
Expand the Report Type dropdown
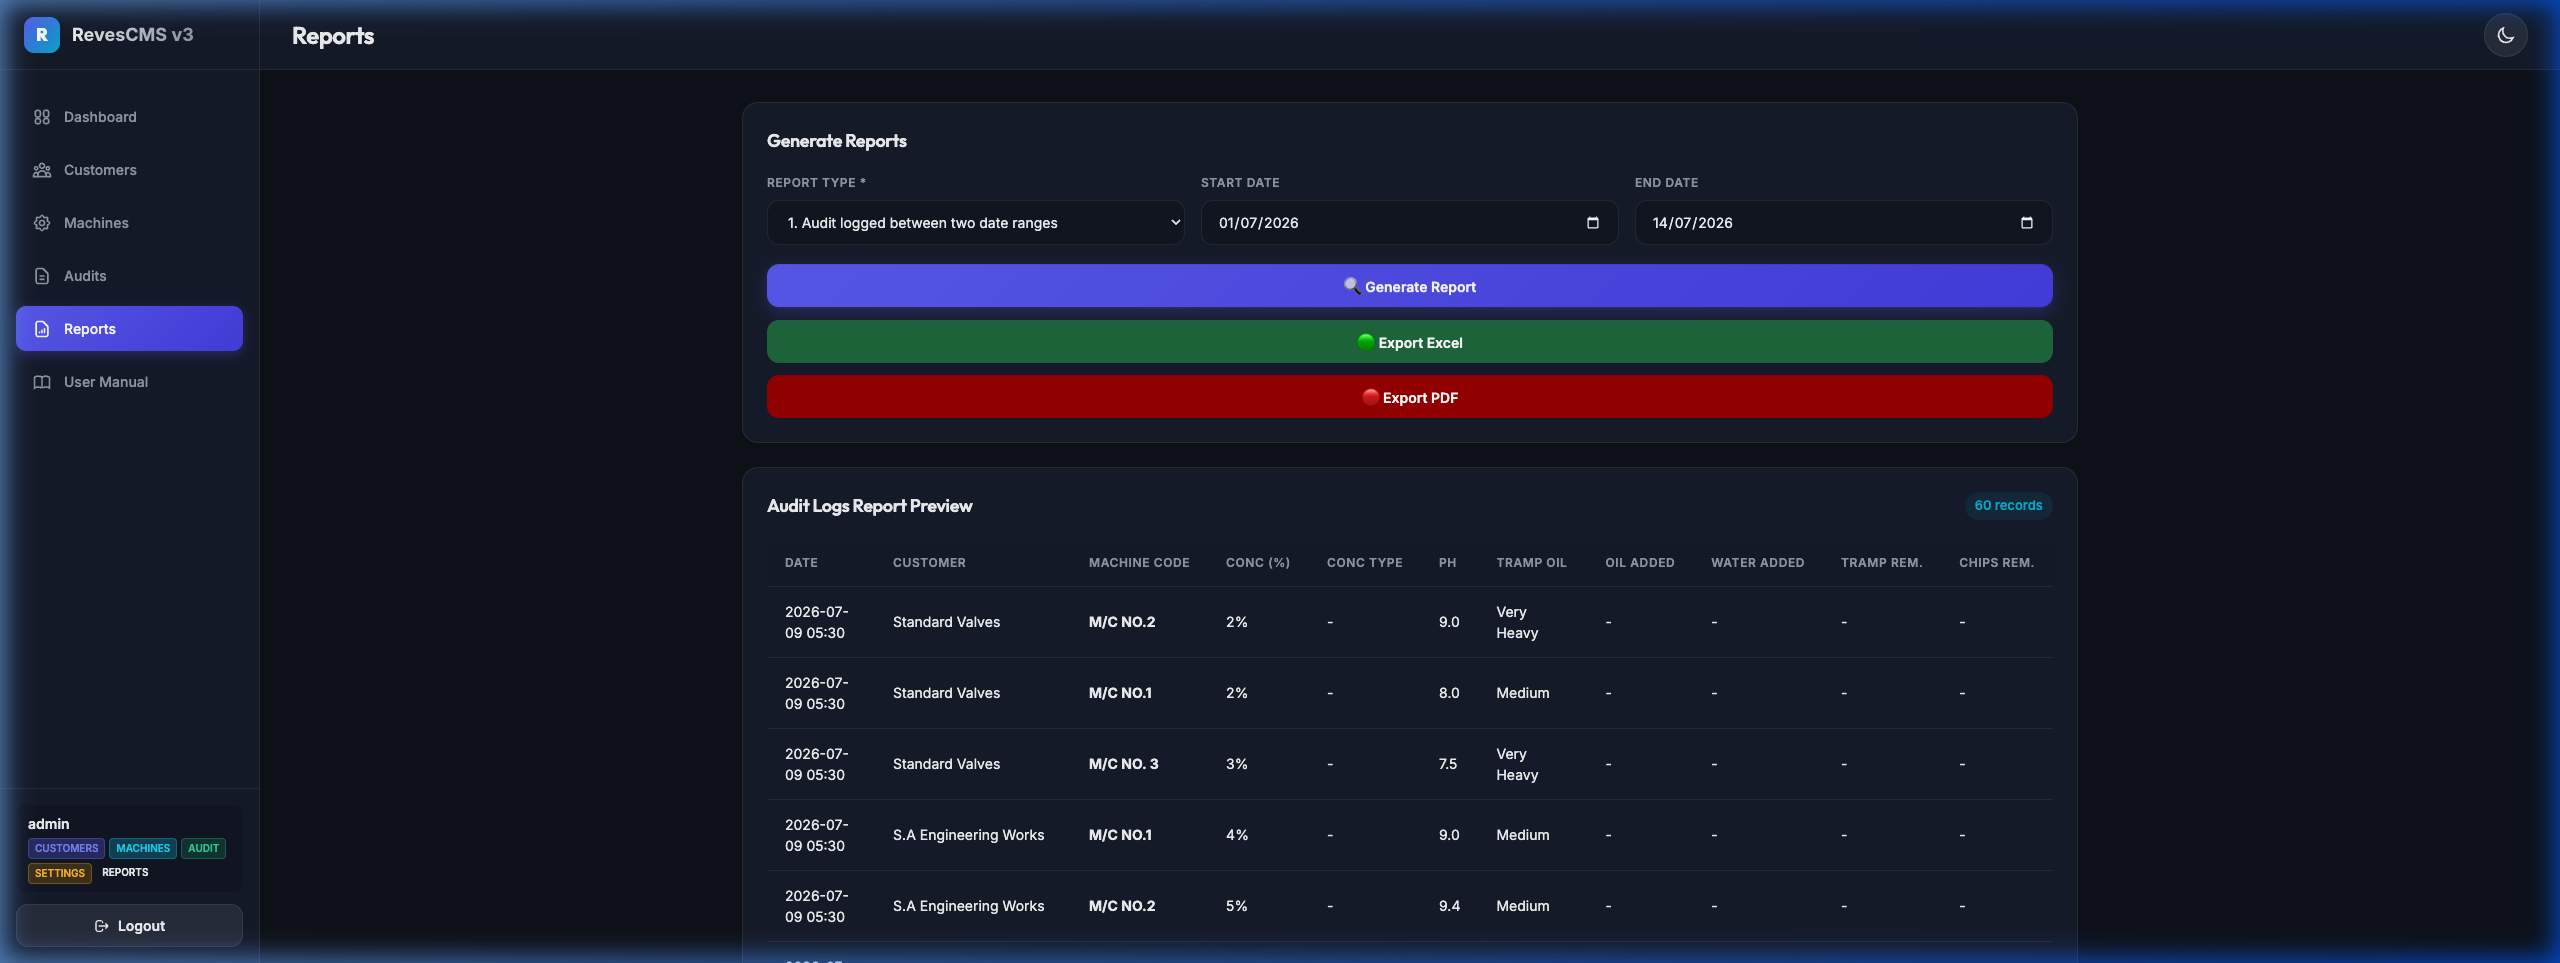click(x=975, y=223)
